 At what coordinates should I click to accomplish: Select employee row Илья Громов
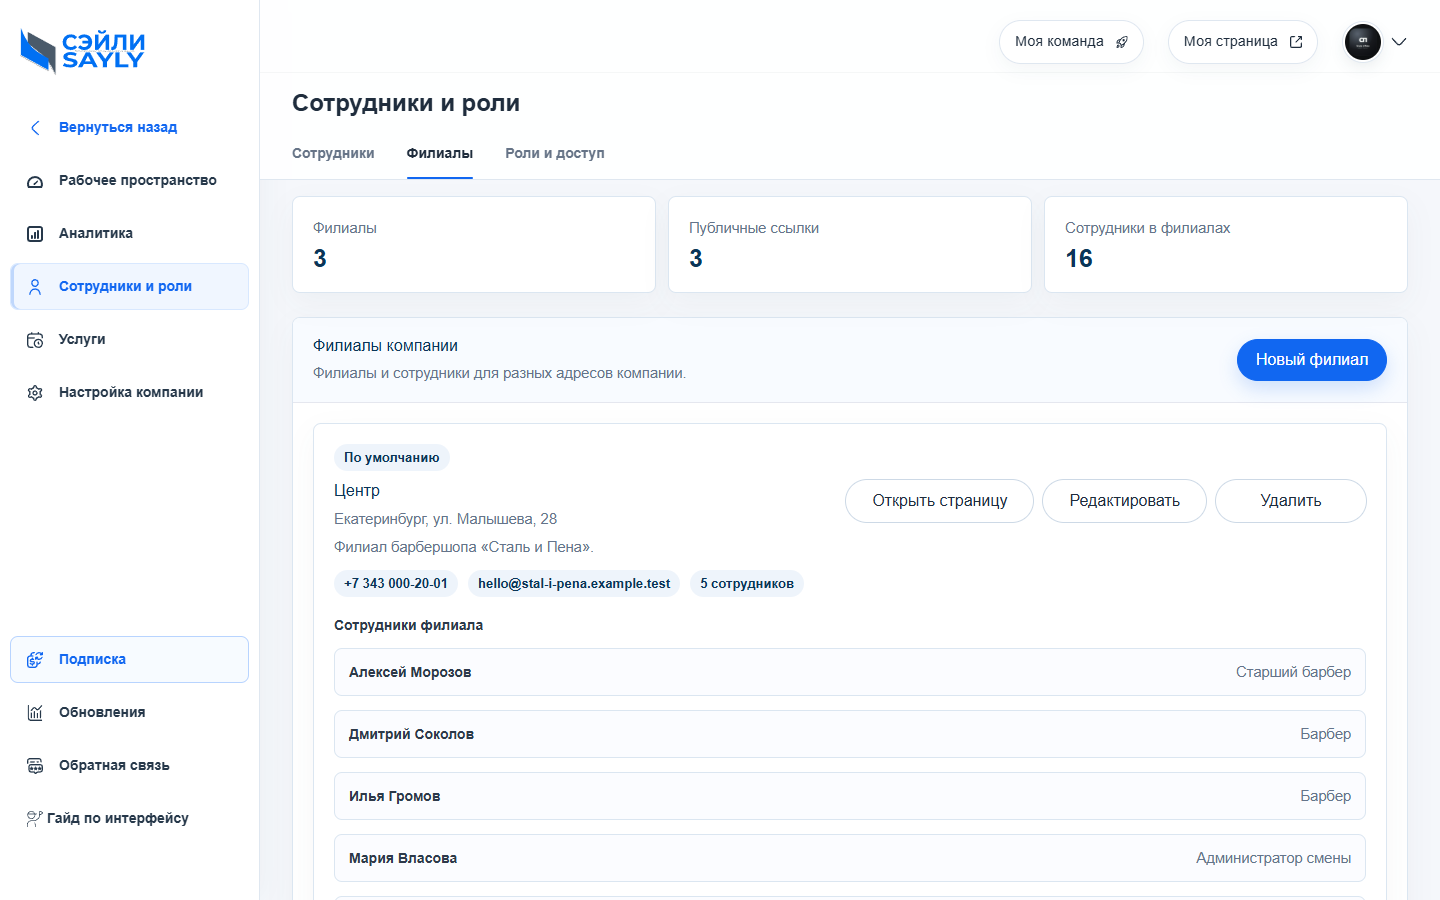[x=850, y=796]
